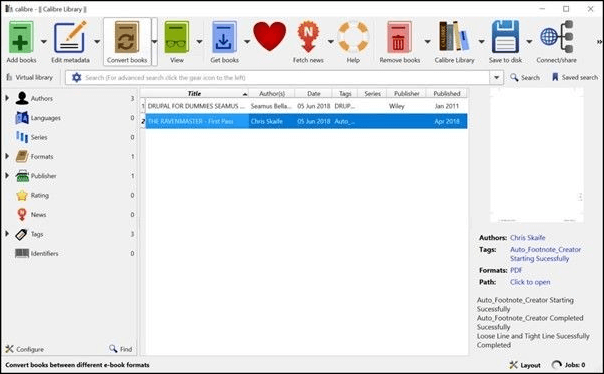Sort by the Published column header
The height and width of the screenshot is (374, 604).
click(x=446, y=93)
